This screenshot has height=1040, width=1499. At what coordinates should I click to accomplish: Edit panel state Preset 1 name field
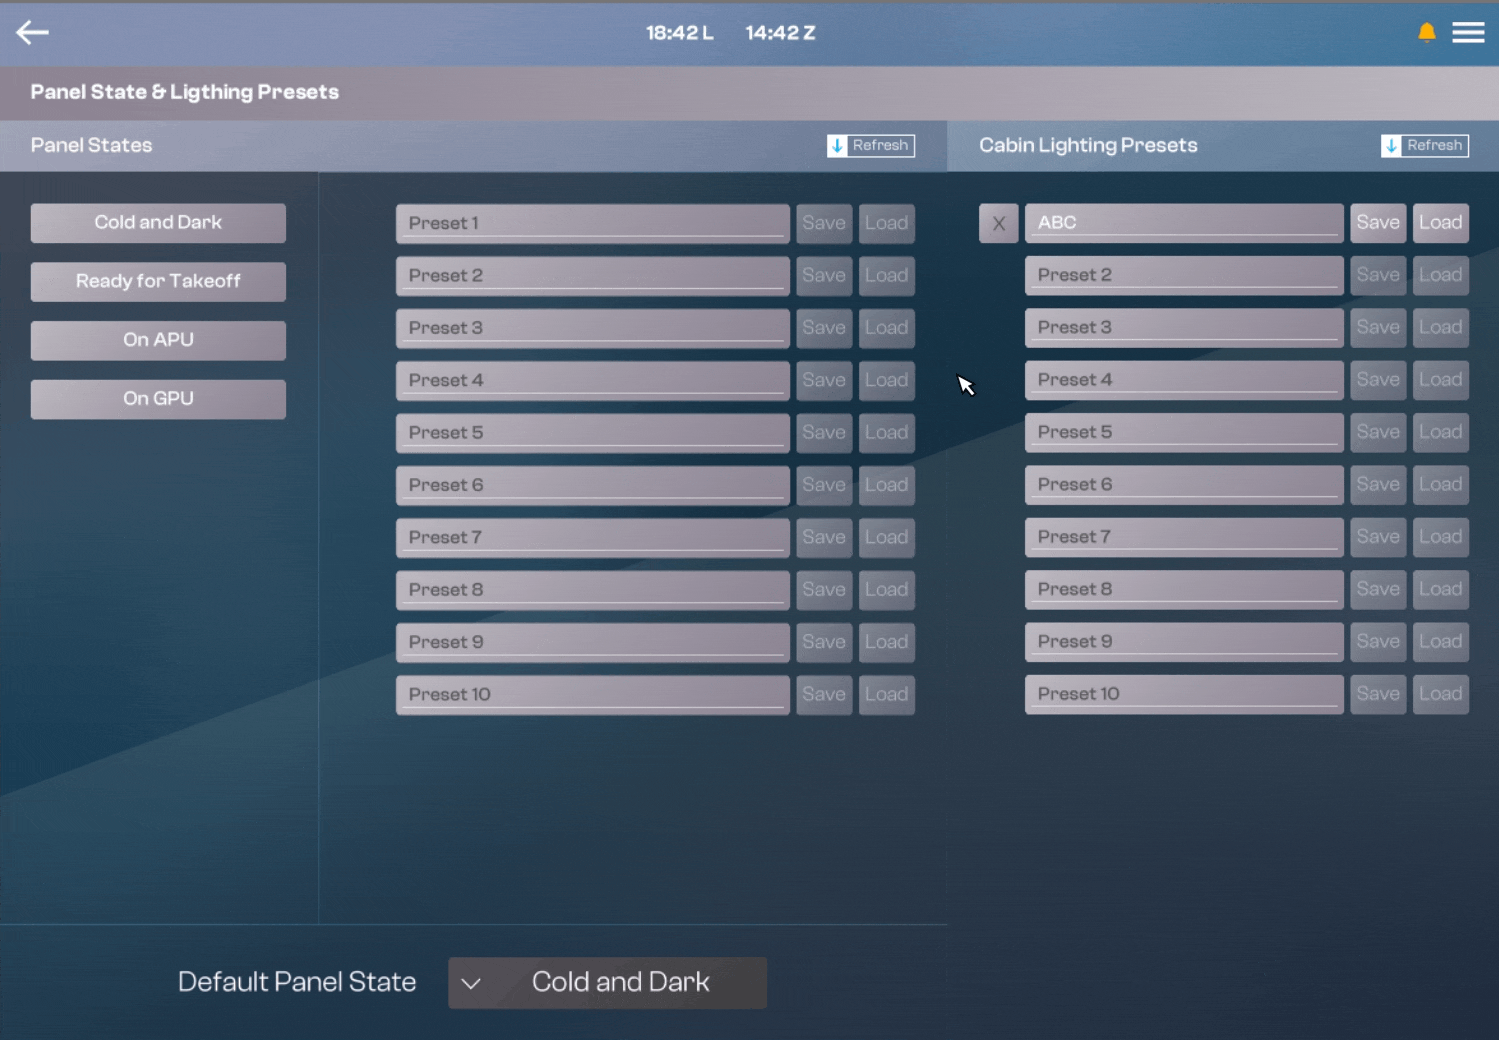coord(592,224)
